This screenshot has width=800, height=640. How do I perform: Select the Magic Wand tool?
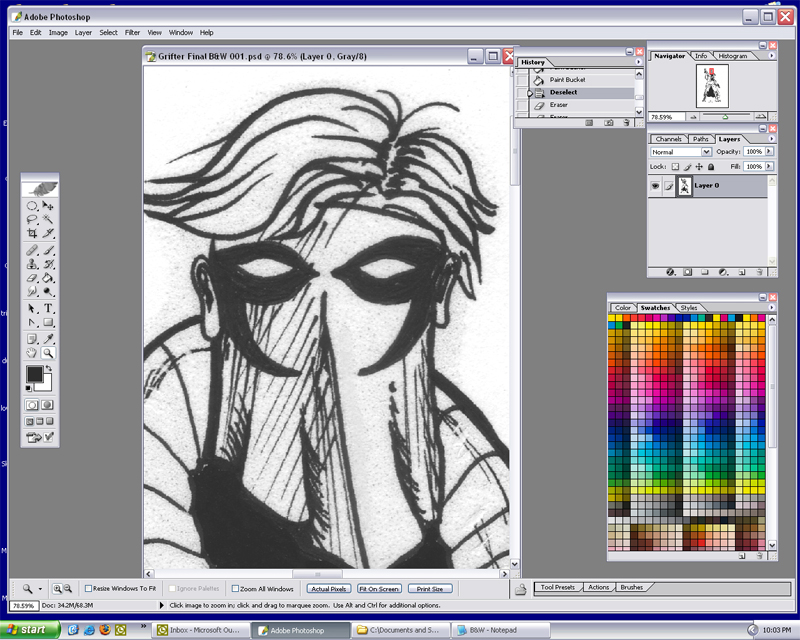tap(48, 219)
